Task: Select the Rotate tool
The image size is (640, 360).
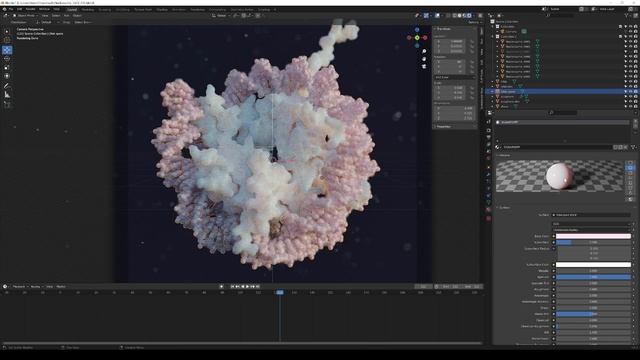Action: pyautogui.click(x=7, y=59)
